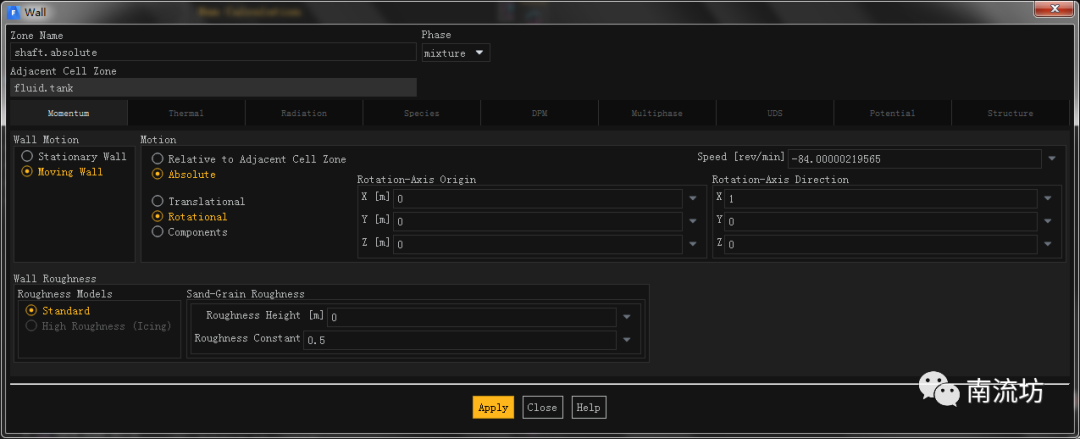Click the Rotation-Axis Direction X field
Image resolution: width=1080 pixels, height=439 pixels.
(x=881, y=198)
